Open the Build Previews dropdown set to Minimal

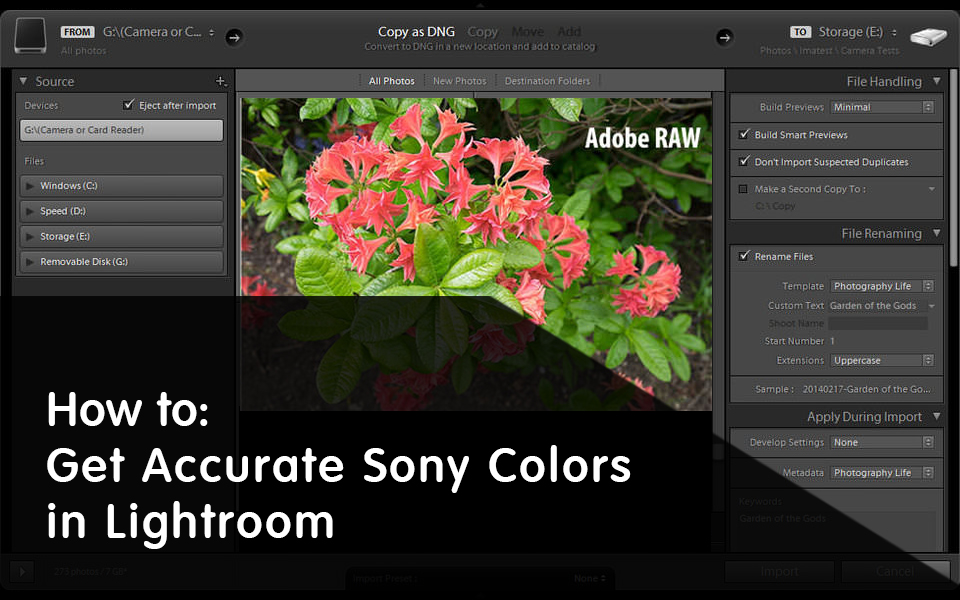pyautogui.click(x=881, y=107)
